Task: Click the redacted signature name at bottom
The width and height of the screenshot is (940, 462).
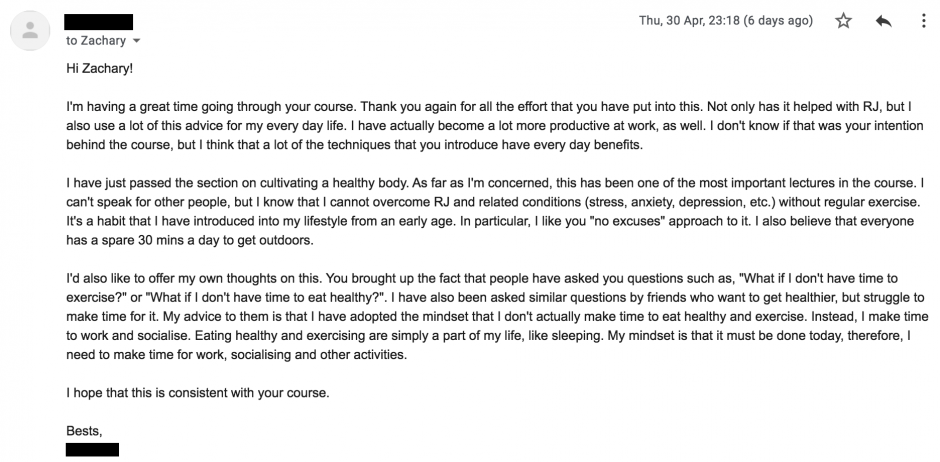Action: click(92, 449)
